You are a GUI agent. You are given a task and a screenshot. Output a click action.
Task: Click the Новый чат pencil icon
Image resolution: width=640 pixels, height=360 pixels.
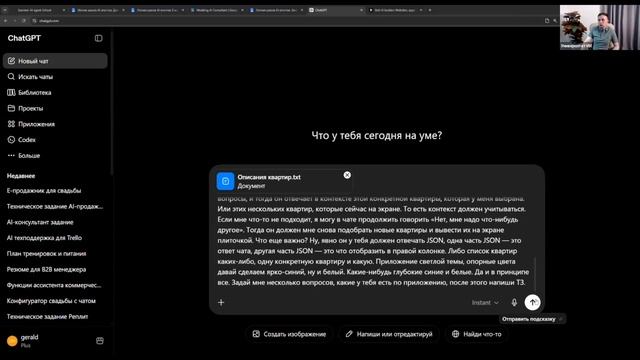[11, 61]
